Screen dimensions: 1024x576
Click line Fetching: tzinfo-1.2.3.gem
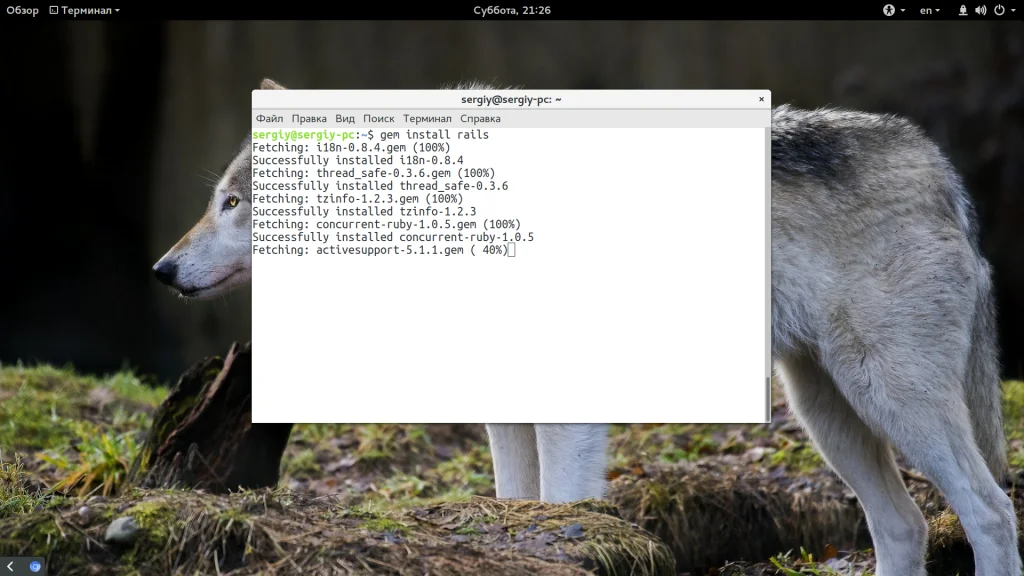(x=358, y=199)
